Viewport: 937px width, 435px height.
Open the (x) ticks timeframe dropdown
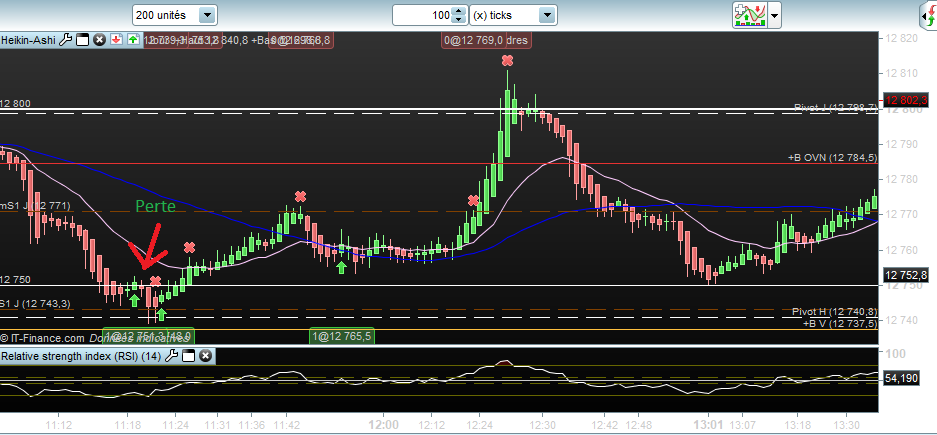[x=546, y=15]
